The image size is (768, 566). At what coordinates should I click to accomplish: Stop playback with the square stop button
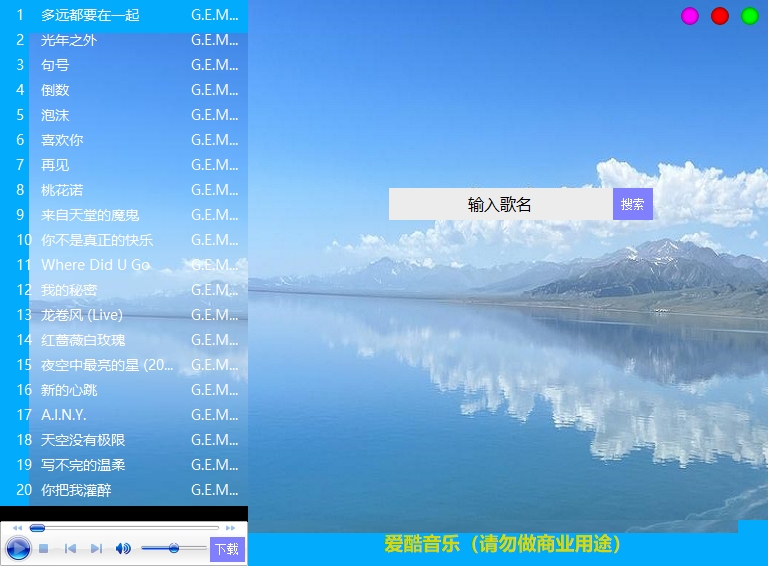click(44, 549)
